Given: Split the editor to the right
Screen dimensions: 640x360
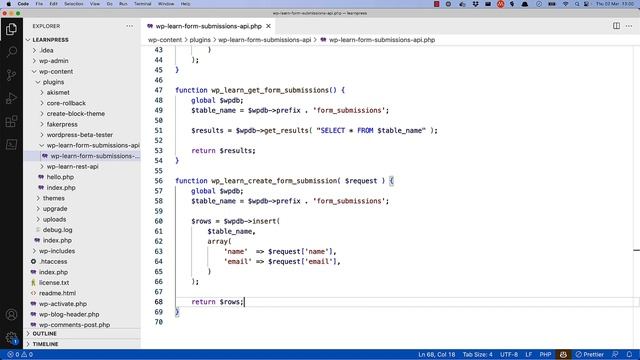Looking at the screenshot, I should (616, 26).
